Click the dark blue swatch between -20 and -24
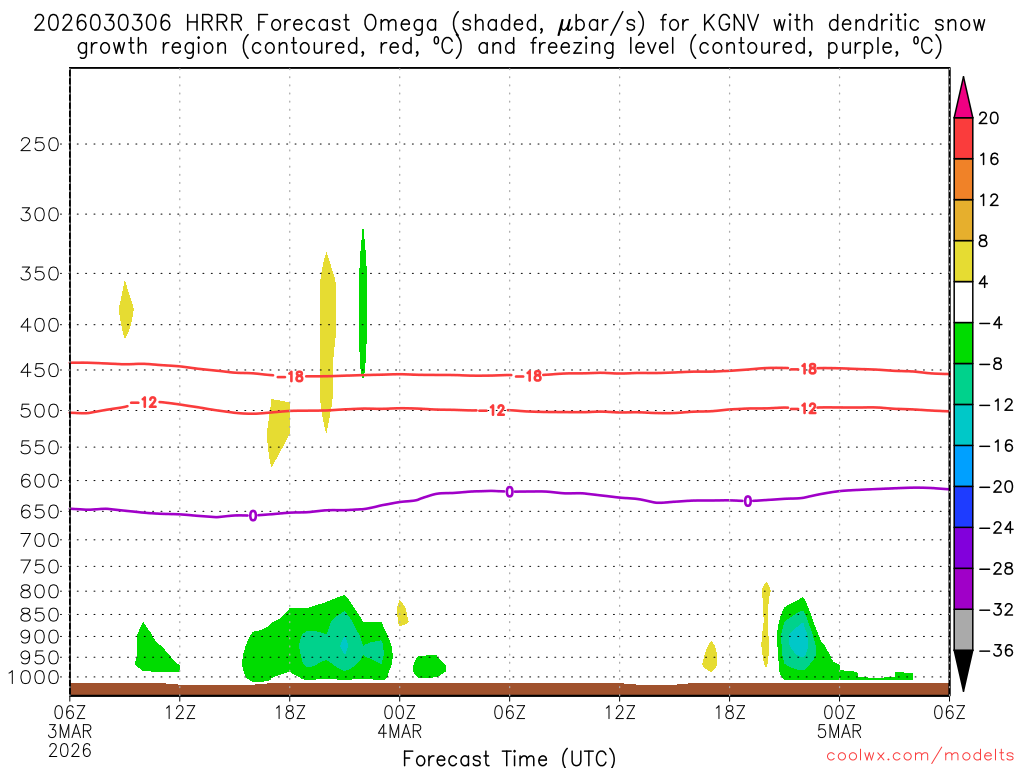 coord(963,507)
